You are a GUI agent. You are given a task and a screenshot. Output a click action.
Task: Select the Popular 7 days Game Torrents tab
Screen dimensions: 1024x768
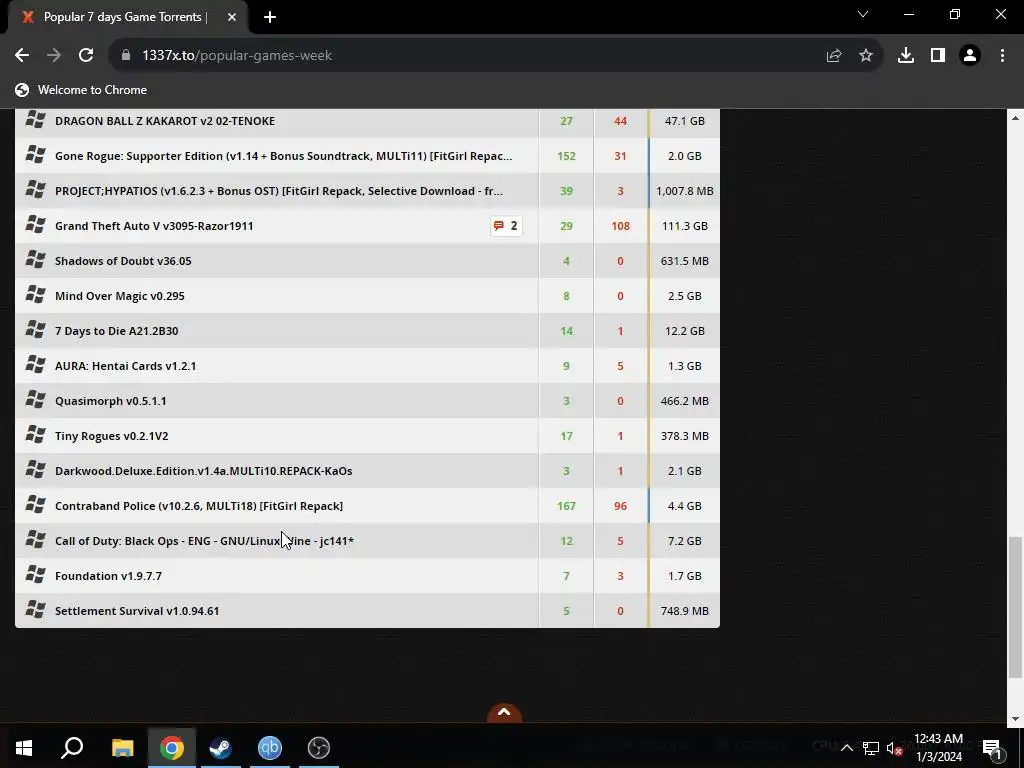[x=127, y=17]
